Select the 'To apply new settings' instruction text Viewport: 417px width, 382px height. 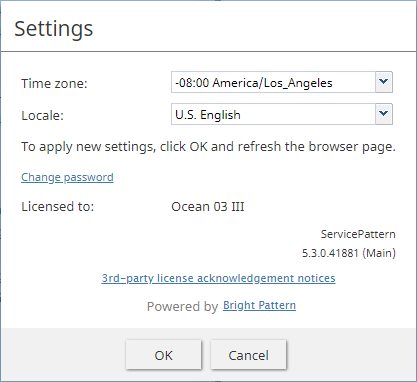(208, 147)
